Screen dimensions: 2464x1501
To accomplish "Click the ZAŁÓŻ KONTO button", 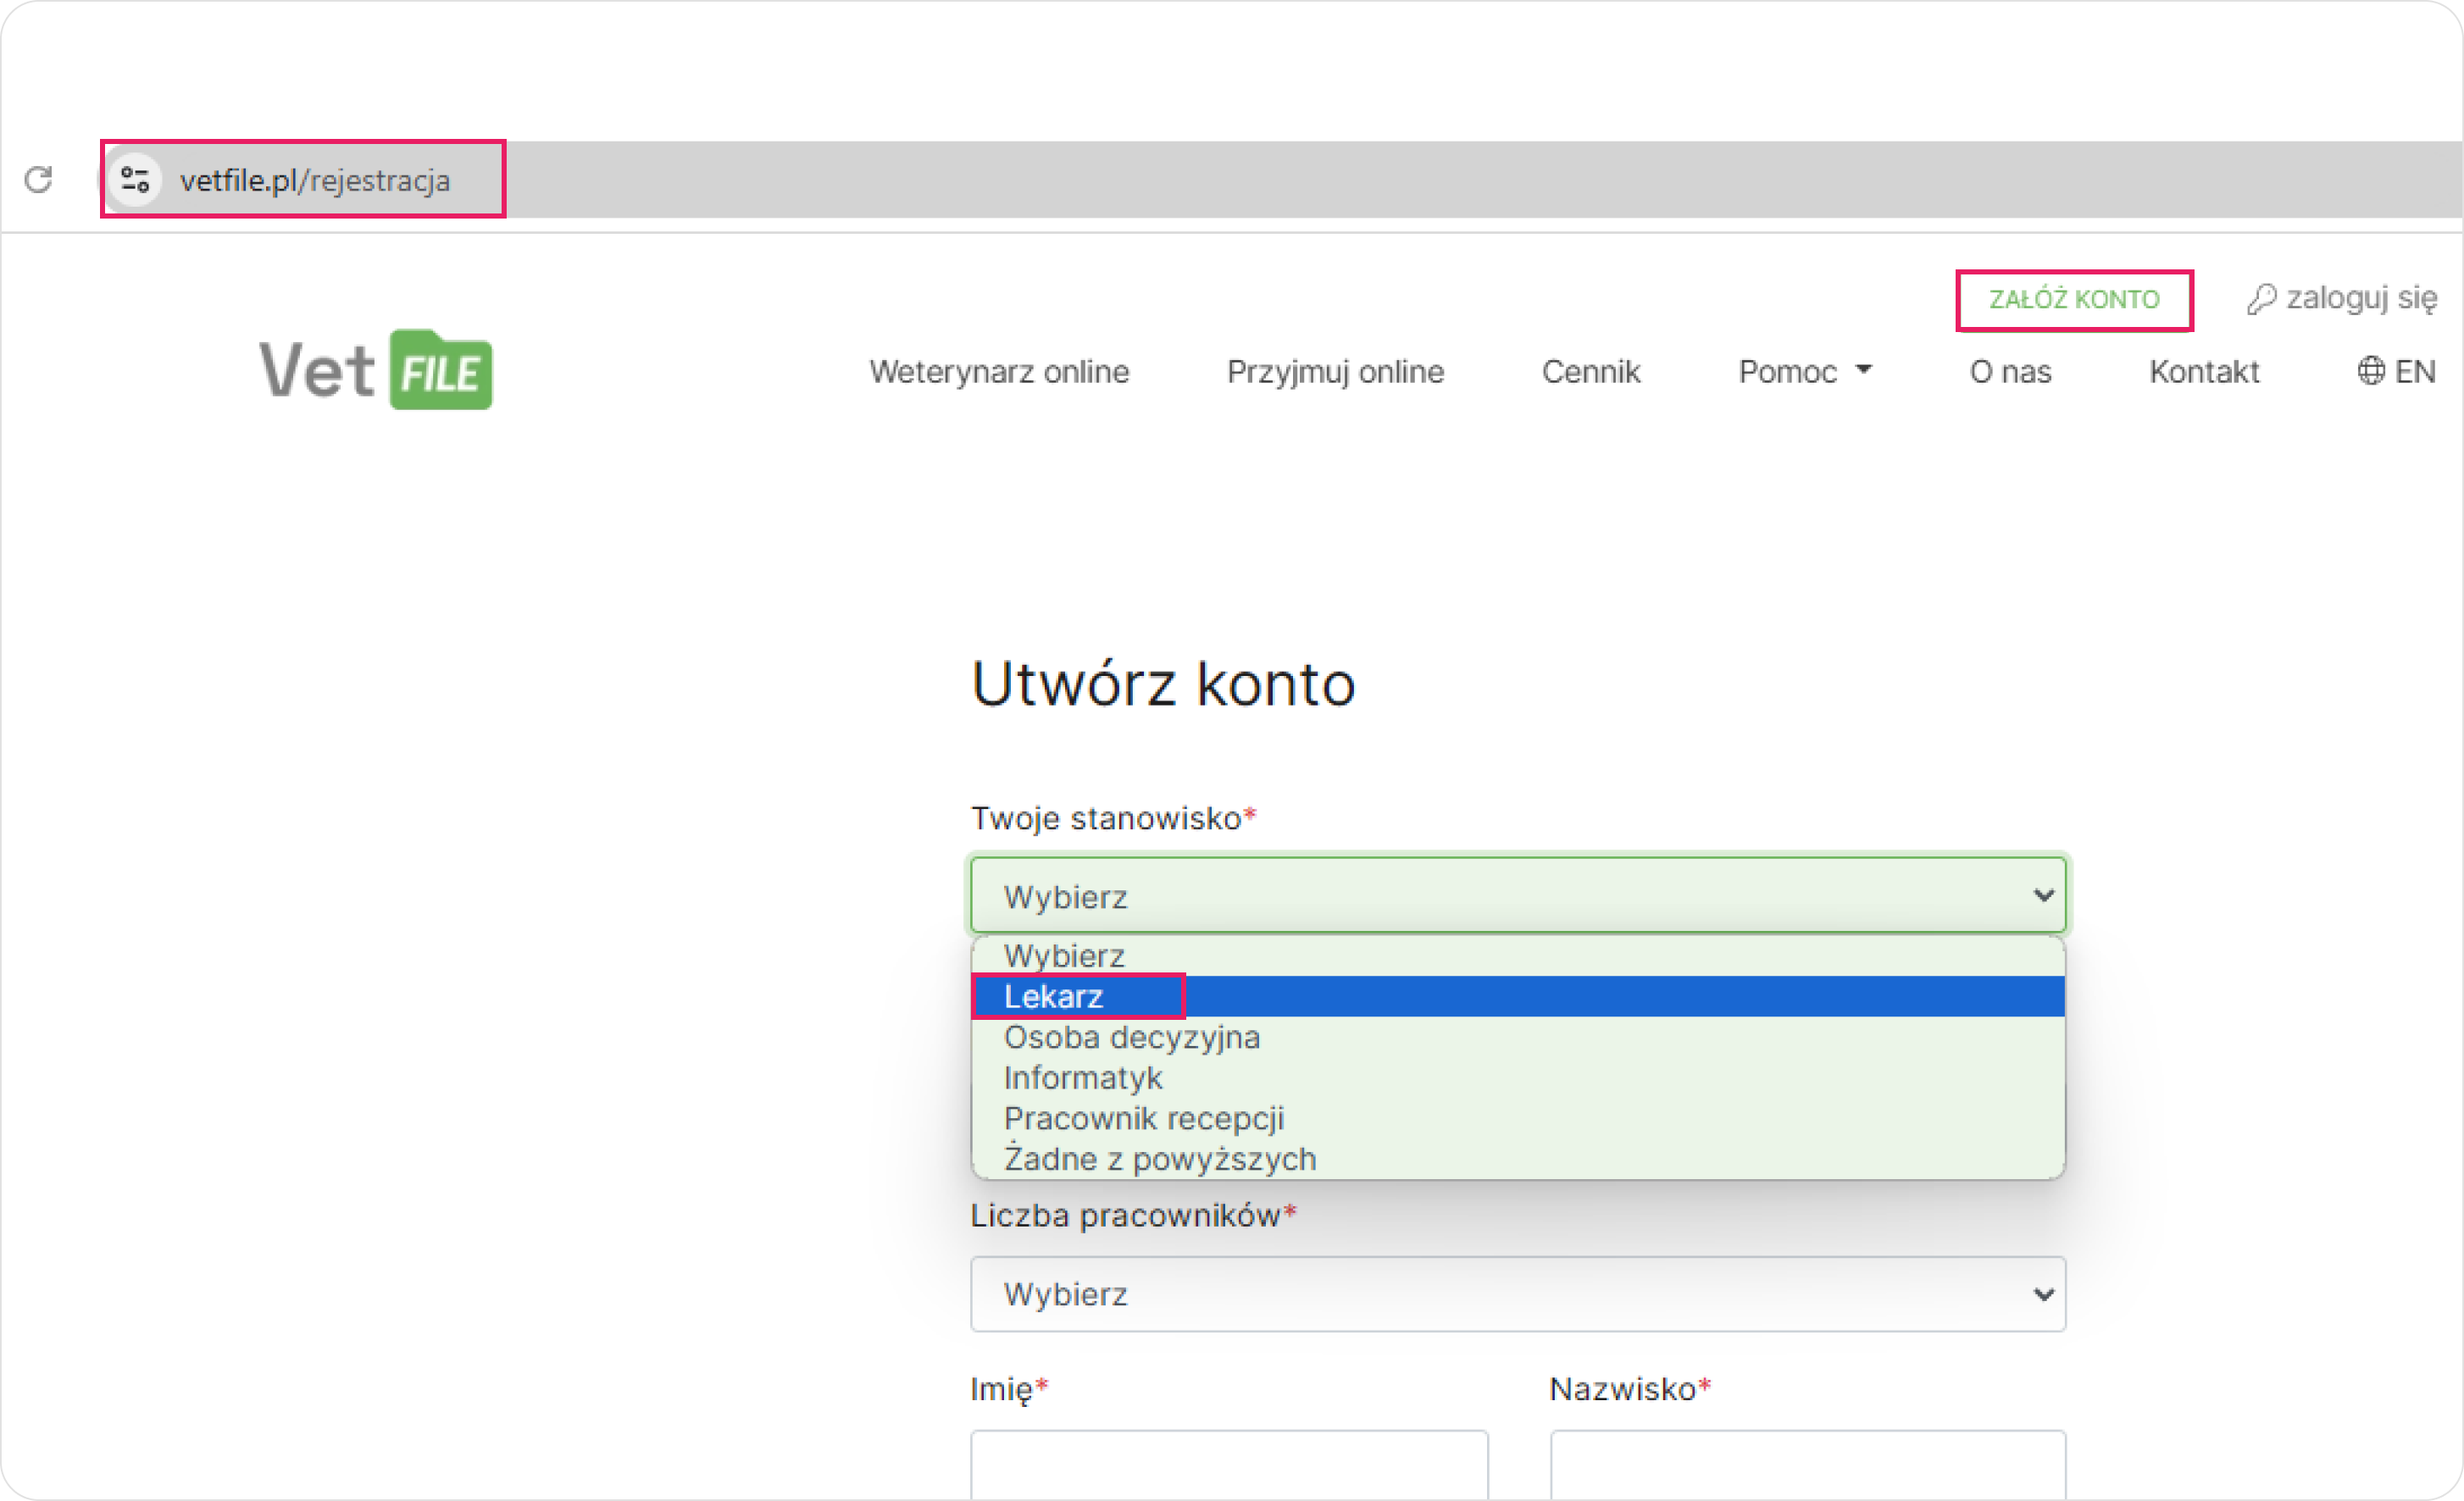I will [x=2074, y=299].
